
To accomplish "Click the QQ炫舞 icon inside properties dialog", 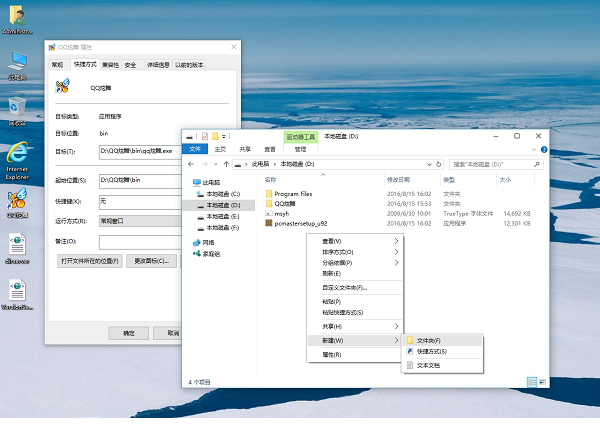I will tap(62, 86).
